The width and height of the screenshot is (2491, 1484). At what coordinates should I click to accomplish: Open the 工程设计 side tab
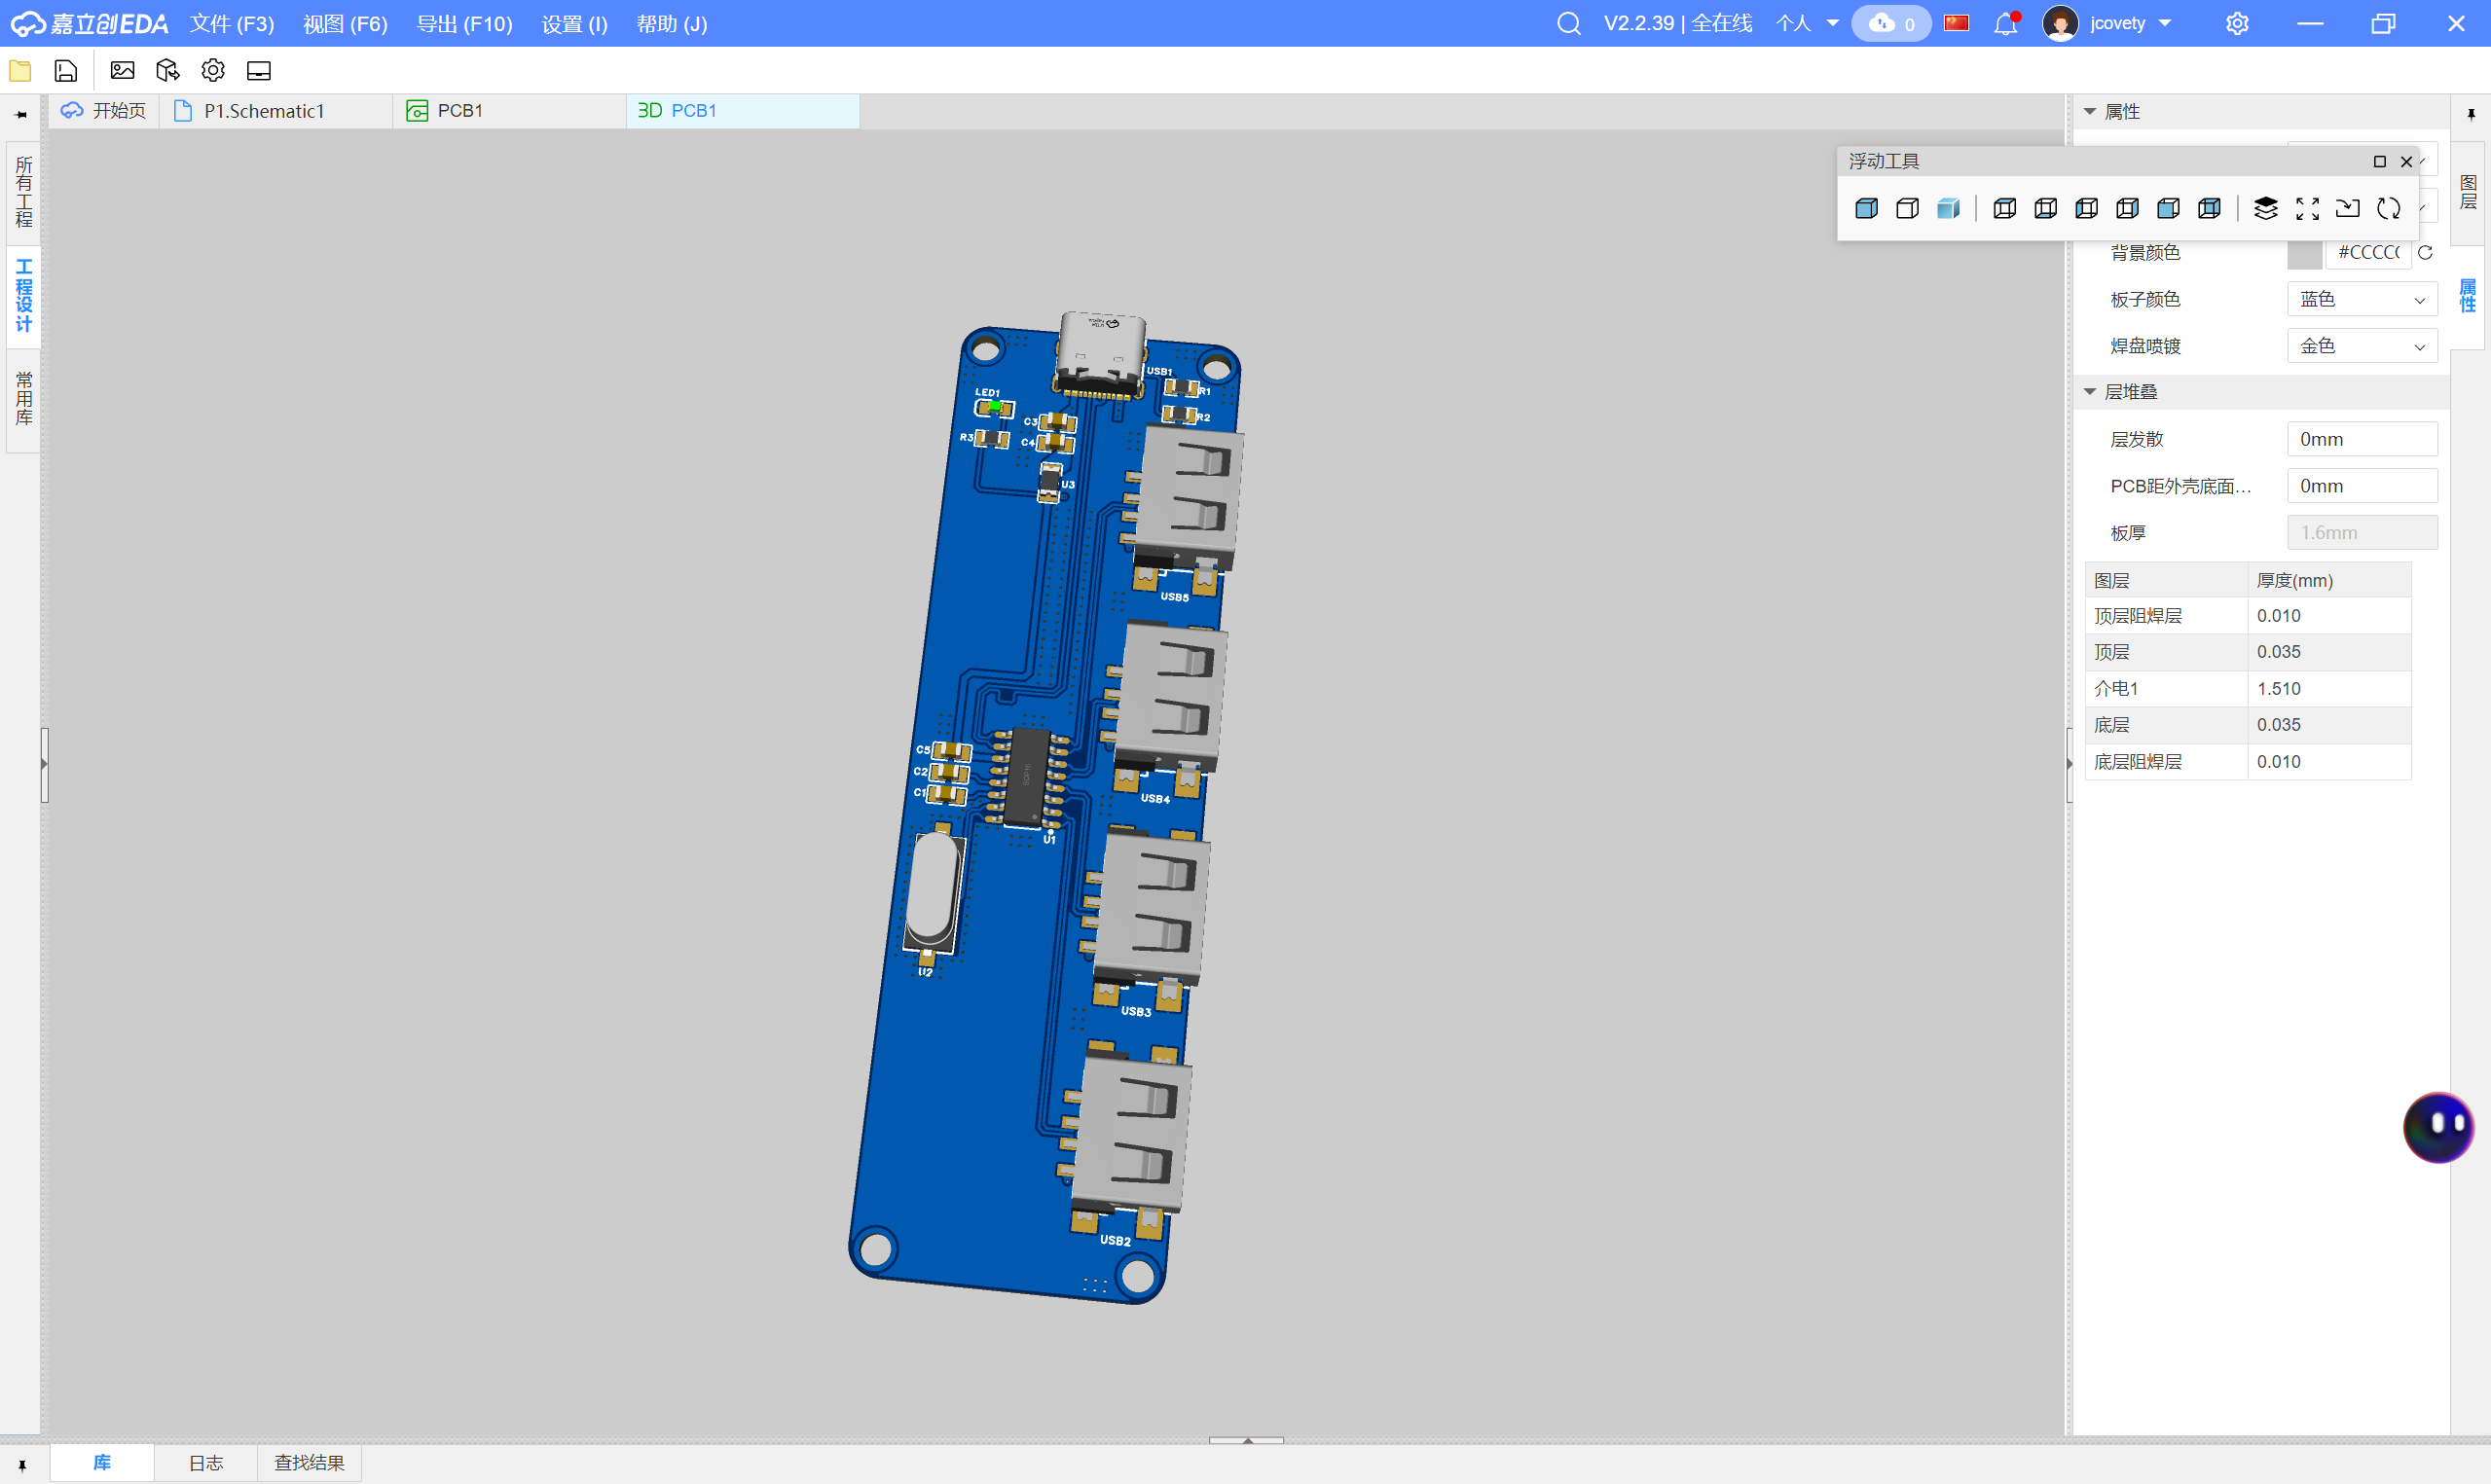[23, 295]
